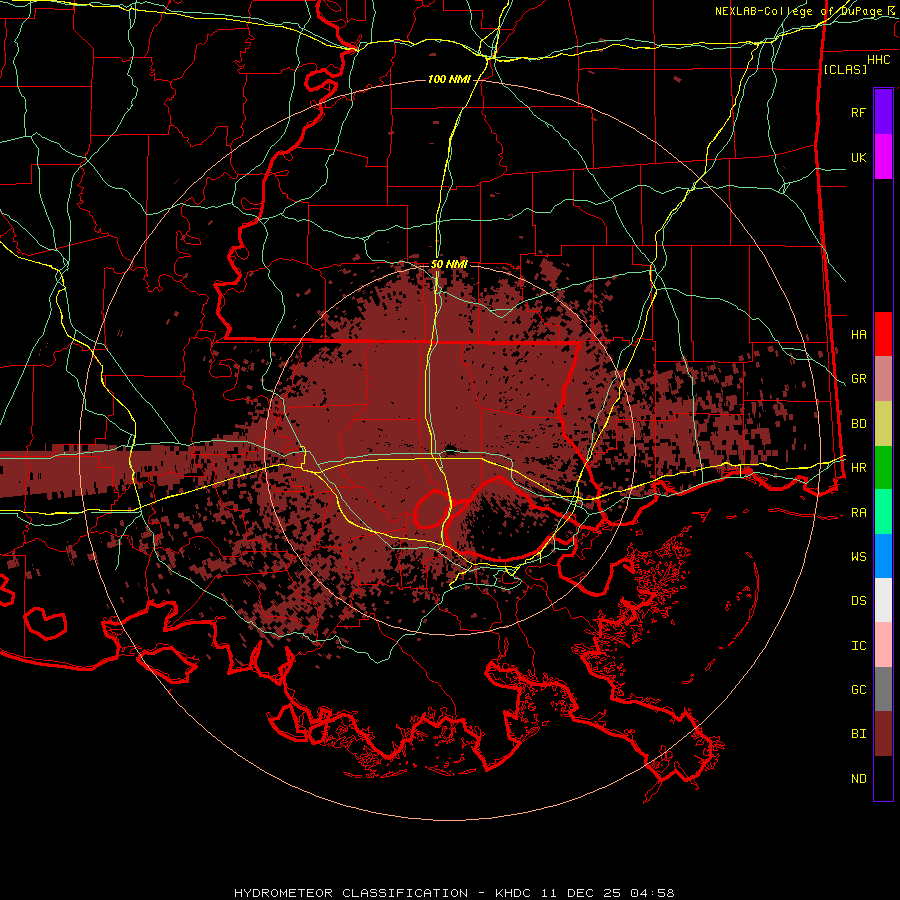Click the 50 NMI range ring label
900x900 pixels.
click(x=449, y=264)
